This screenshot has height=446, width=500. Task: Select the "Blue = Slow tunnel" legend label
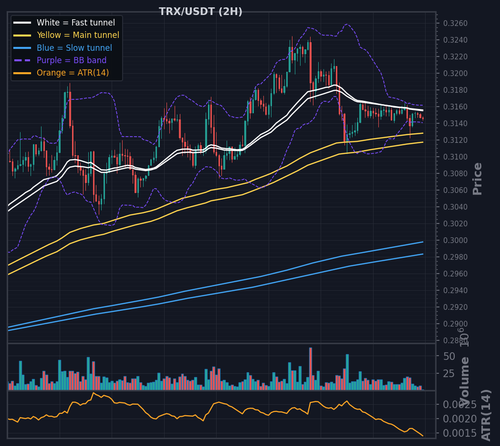click(74, 48)
